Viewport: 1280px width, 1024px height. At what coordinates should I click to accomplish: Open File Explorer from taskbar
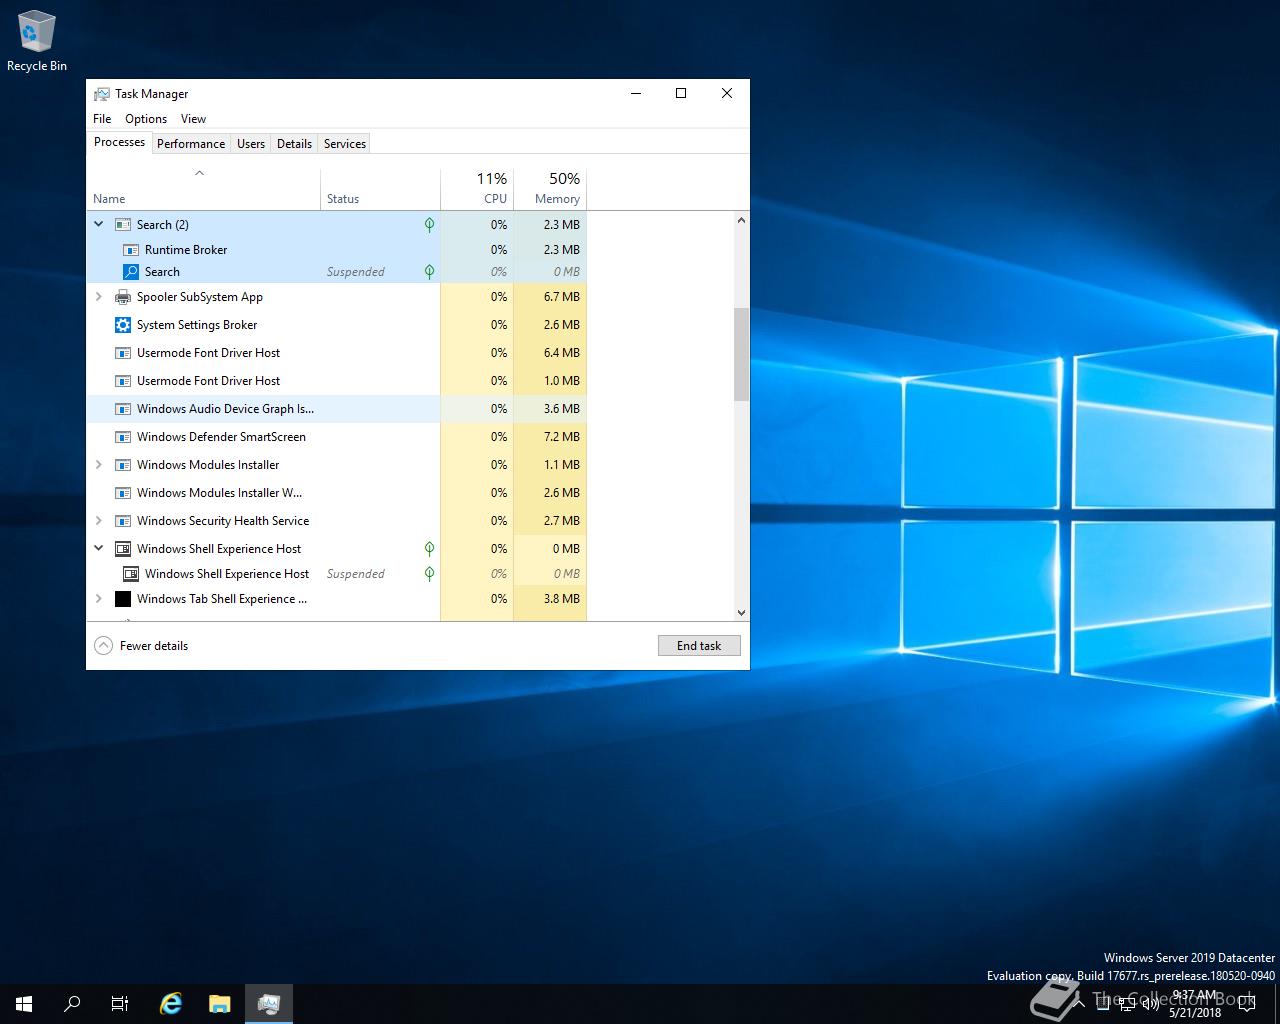coord(220,1004)
